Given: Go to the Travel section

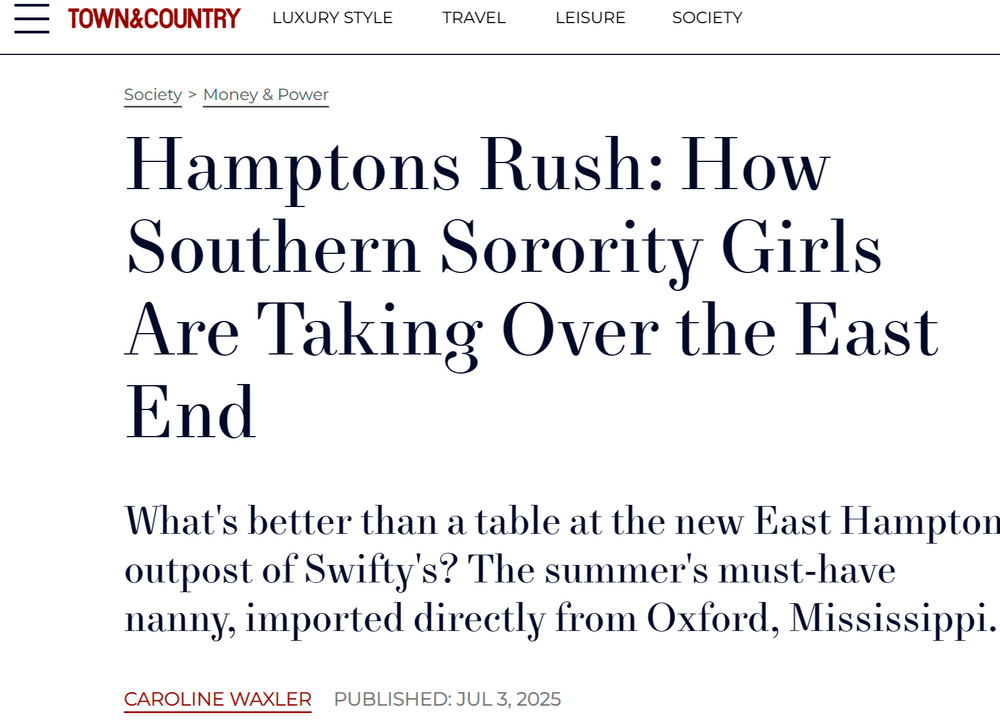Looking at the screenshot, I should tap(474, 18).
